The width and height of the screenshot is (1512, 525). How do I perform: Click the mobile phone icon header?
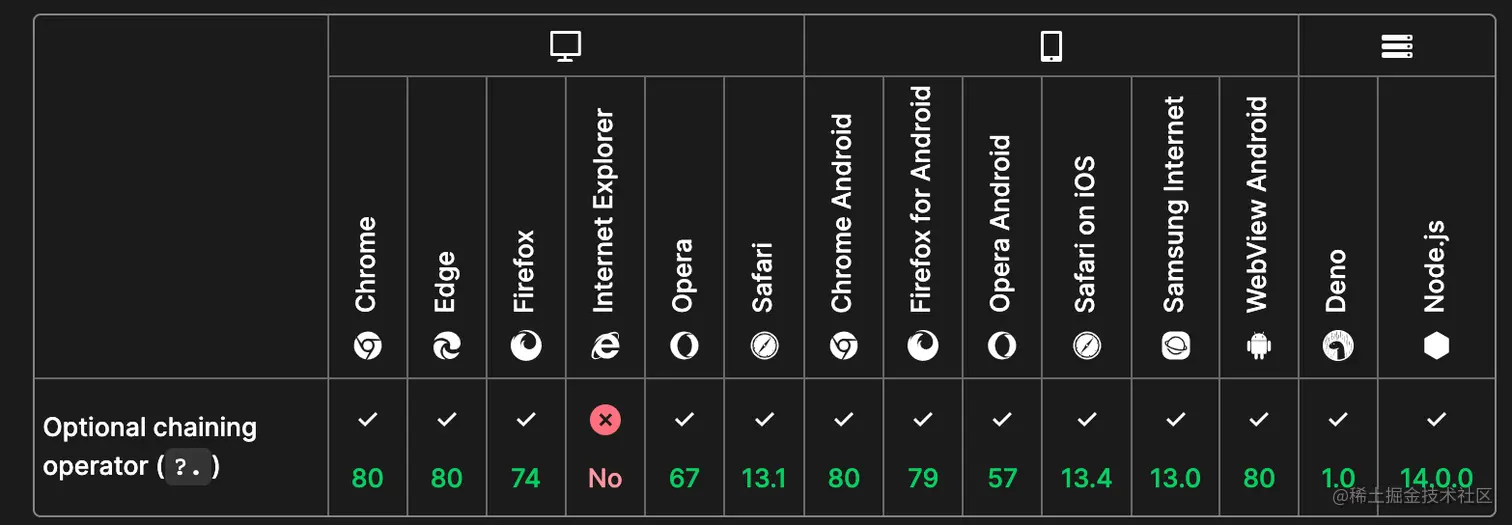(x=1051, y=46)
